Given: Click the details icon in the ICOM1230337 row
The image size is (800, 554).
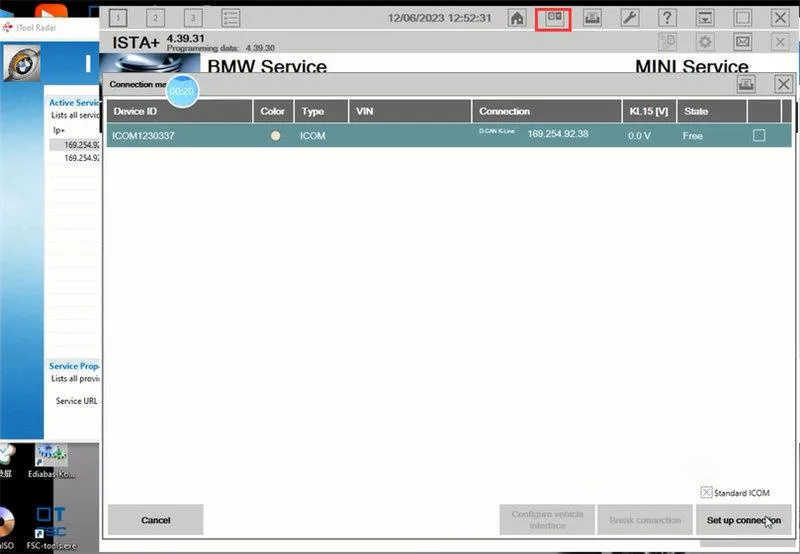Looking at the screenshot, I should (x=759, y=135).
